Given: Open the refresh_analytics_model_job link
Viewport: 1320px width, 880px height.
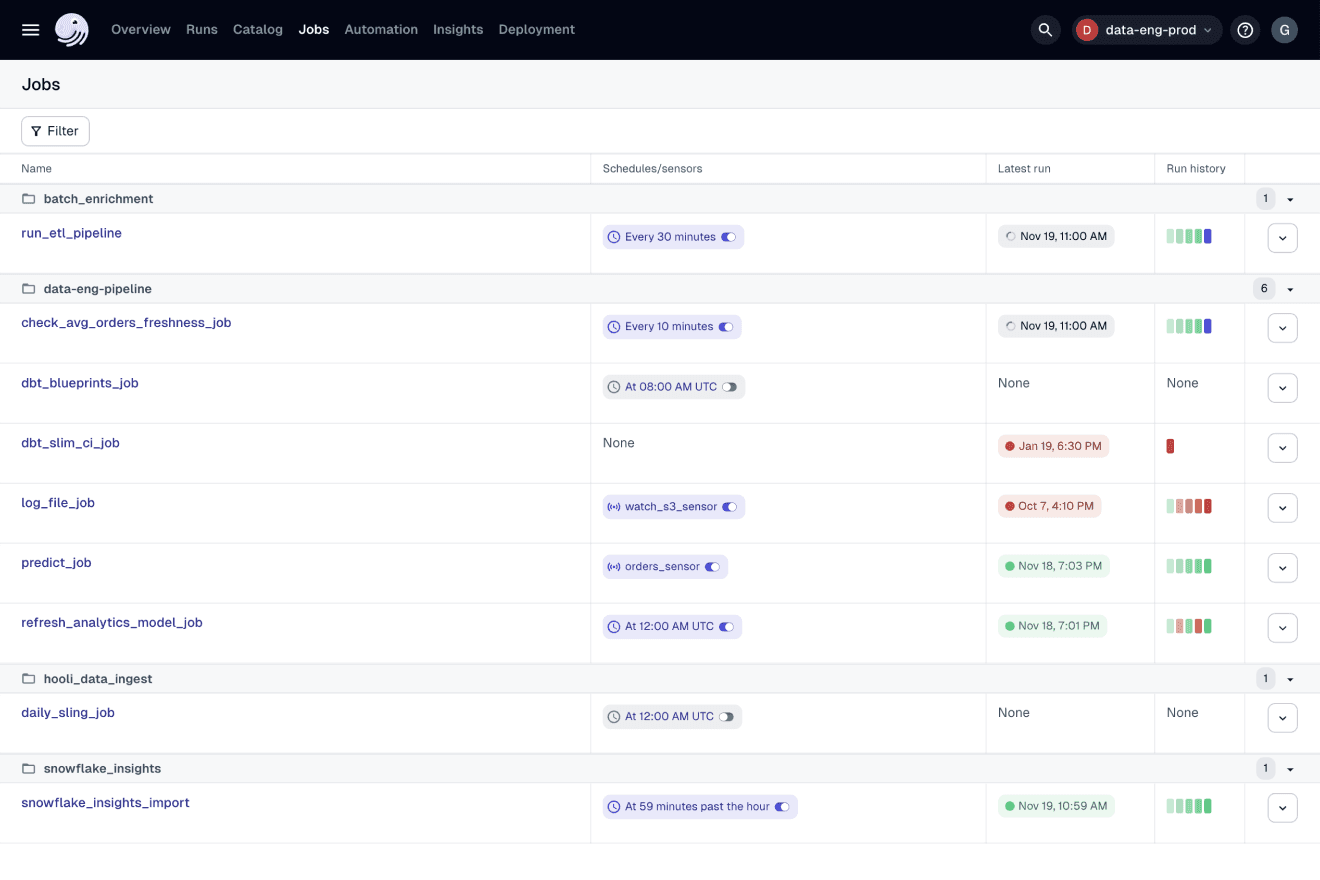Looking at the screenshot, I should coord(112,622).
